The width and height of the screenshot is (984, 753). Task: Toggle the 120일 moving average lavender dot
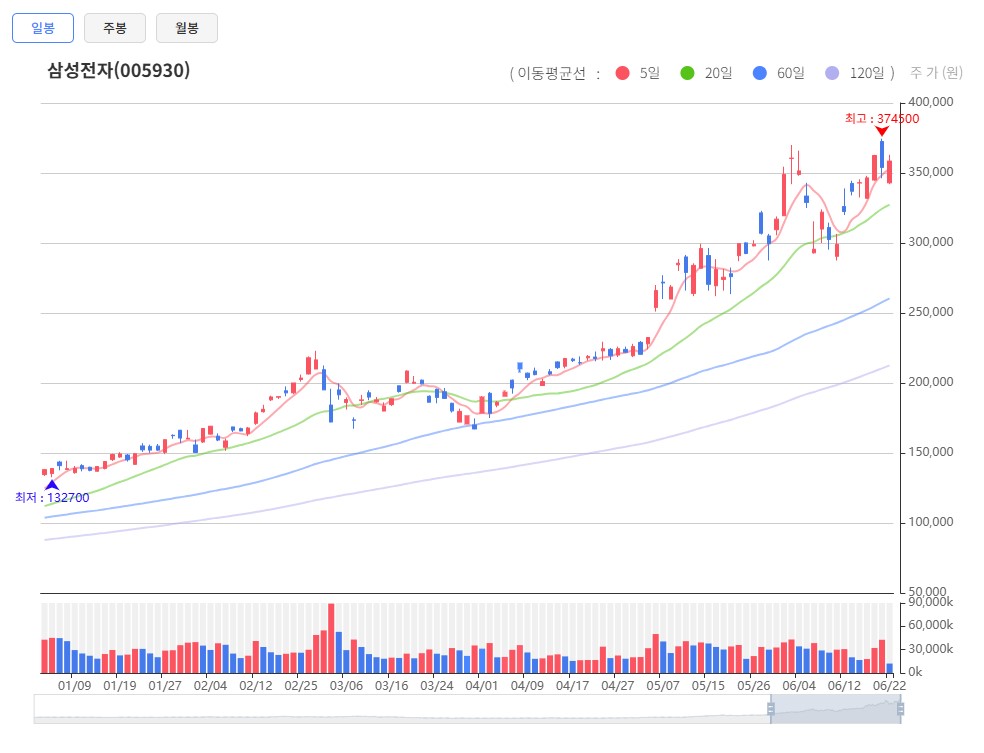832,73
